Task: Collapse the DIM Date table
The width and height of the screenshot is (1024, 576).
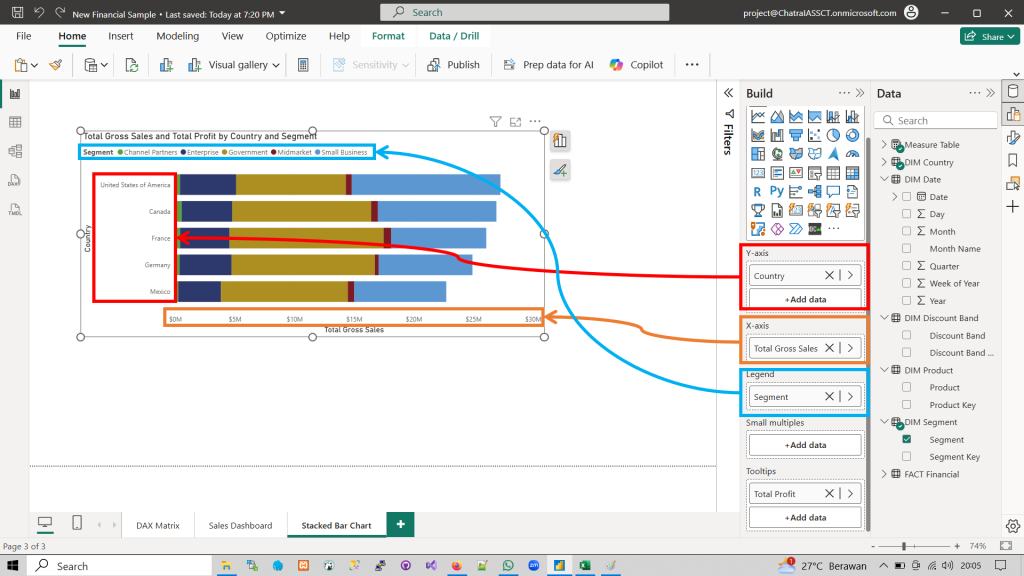Action: pyautogui.click(x=883, y=179)
